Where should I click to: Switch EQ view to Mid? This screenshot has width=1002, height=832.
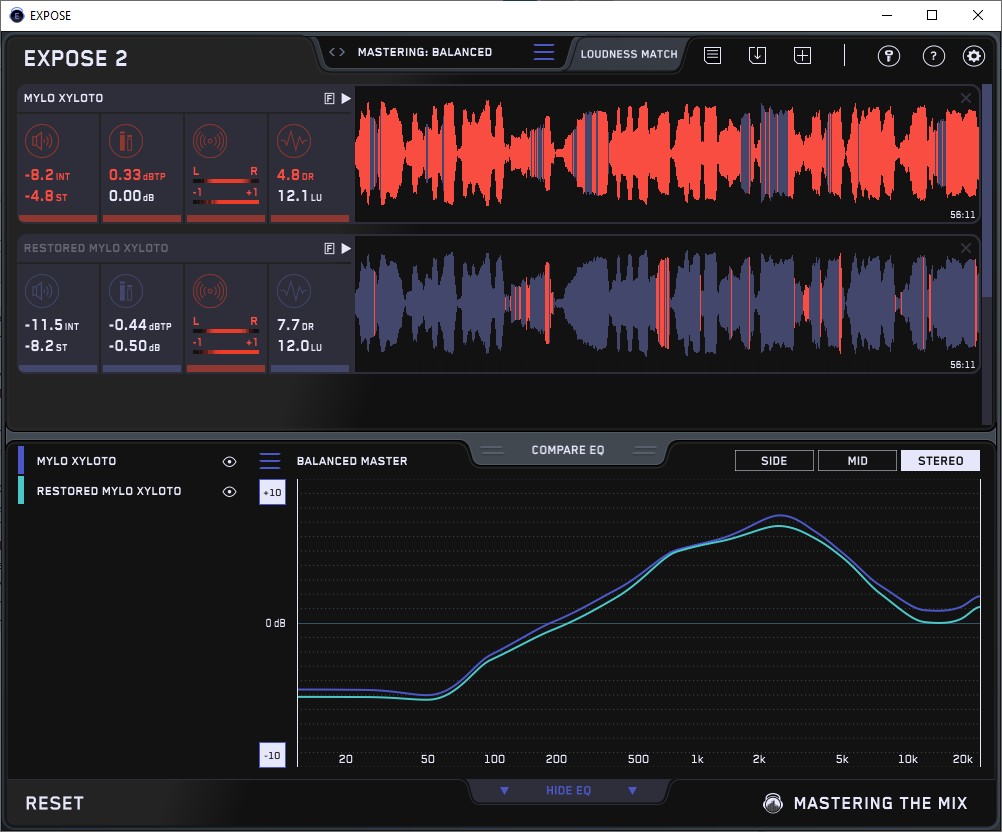(857, 461)
